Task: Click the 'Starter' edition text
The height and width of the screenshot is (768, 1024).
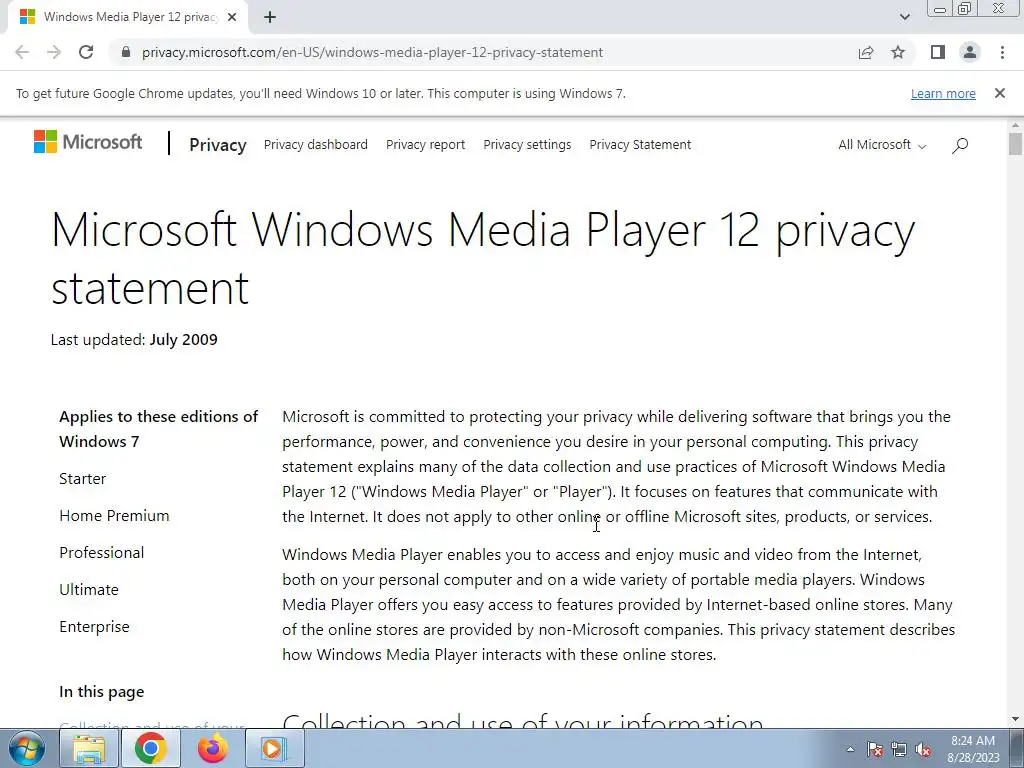Action: (82, 479)
